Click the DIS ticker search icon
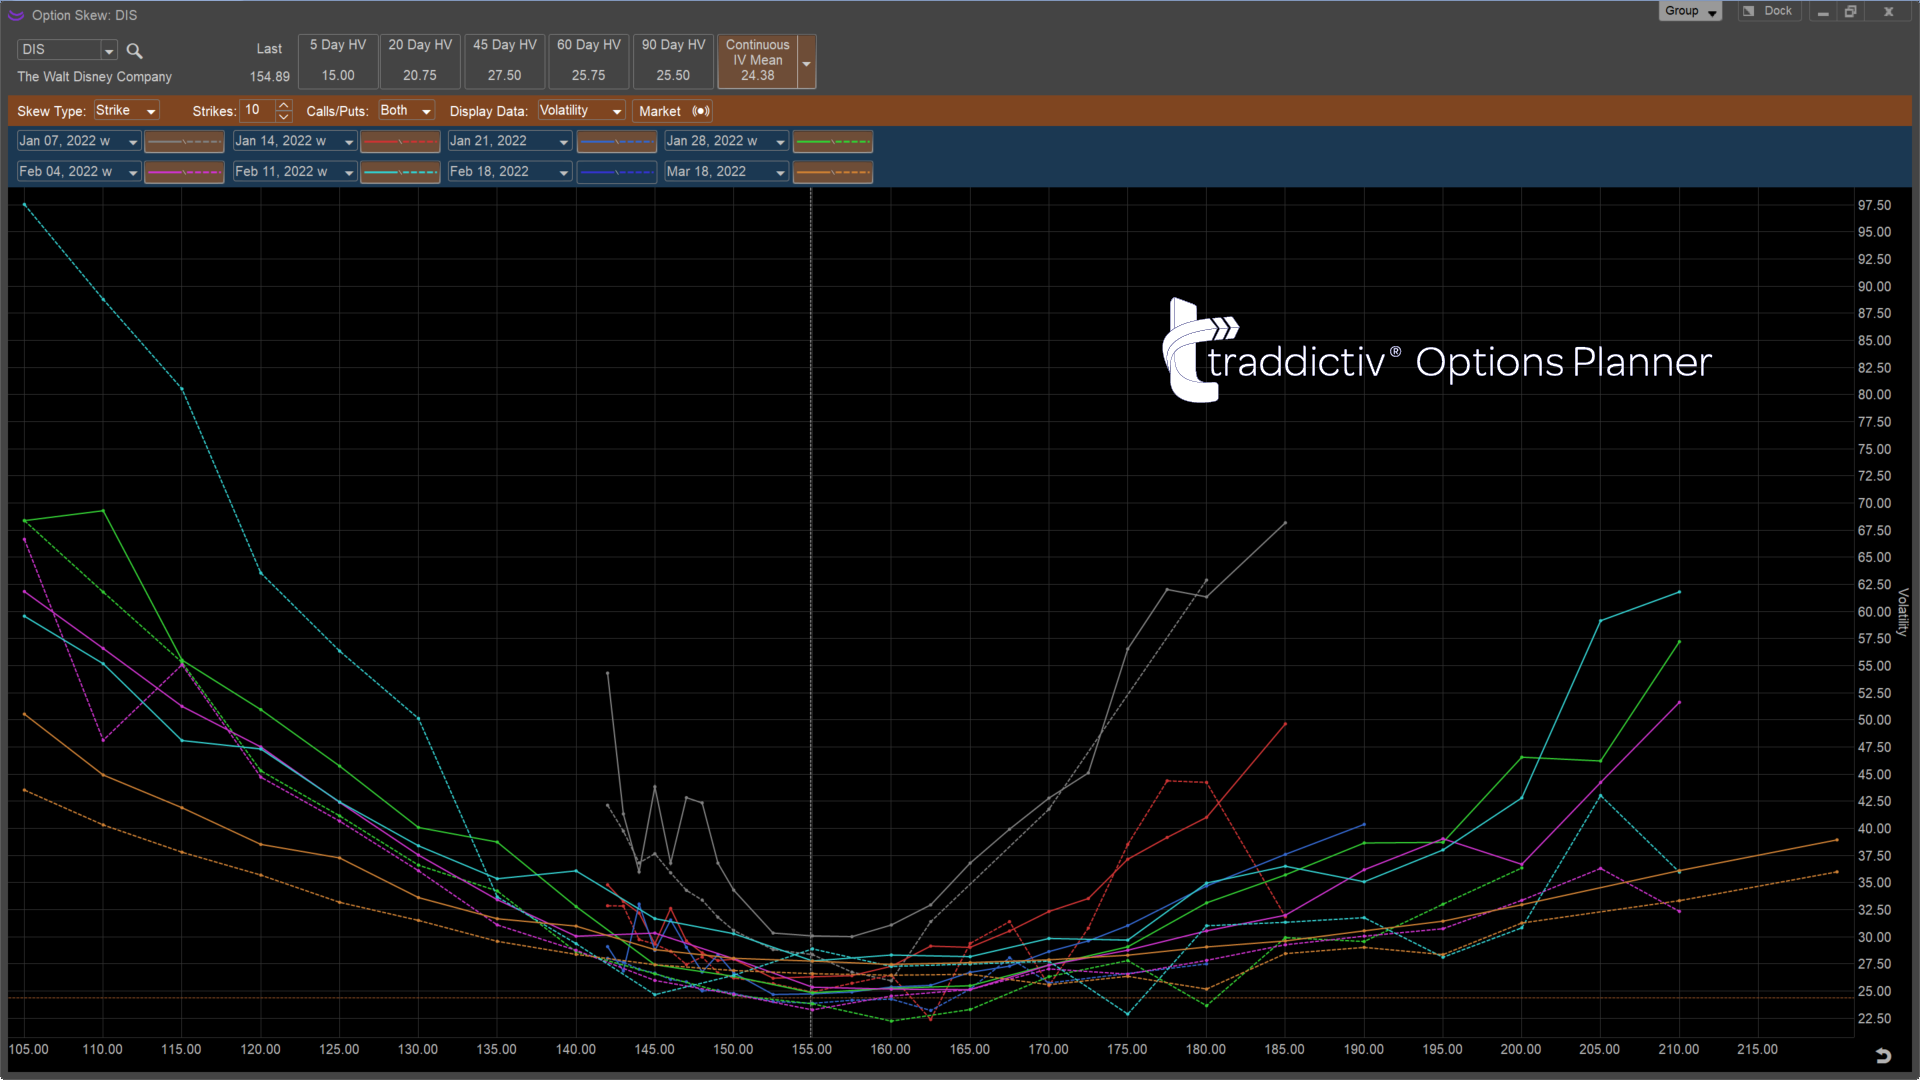 (x=135, y=50)
